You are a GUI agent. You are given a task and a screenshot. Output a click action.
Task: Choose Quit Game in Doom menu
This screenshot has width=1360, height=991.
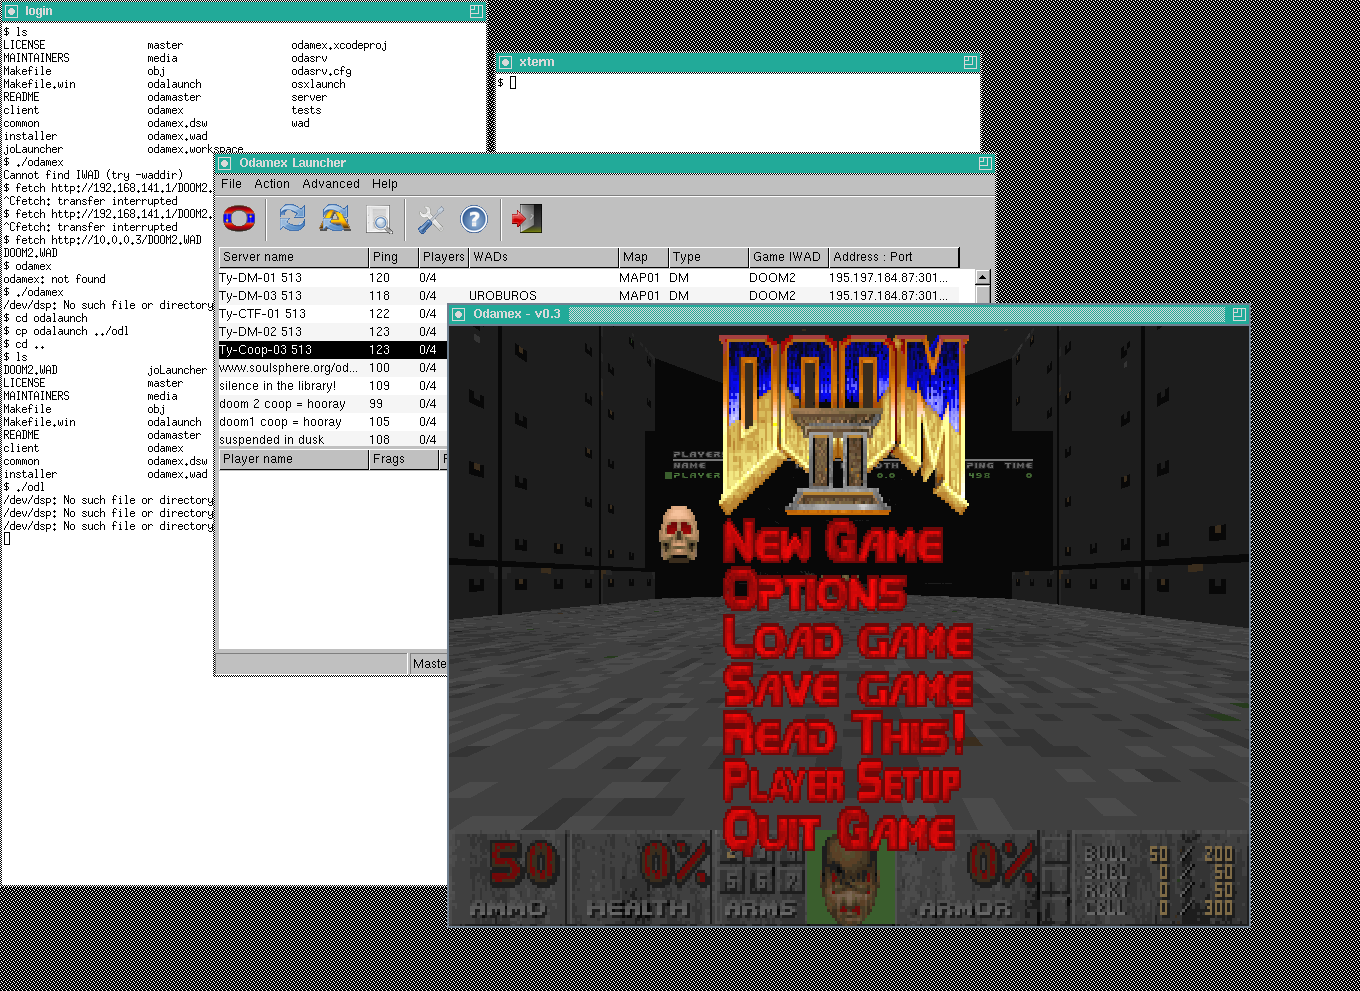(x=839, y=829)
